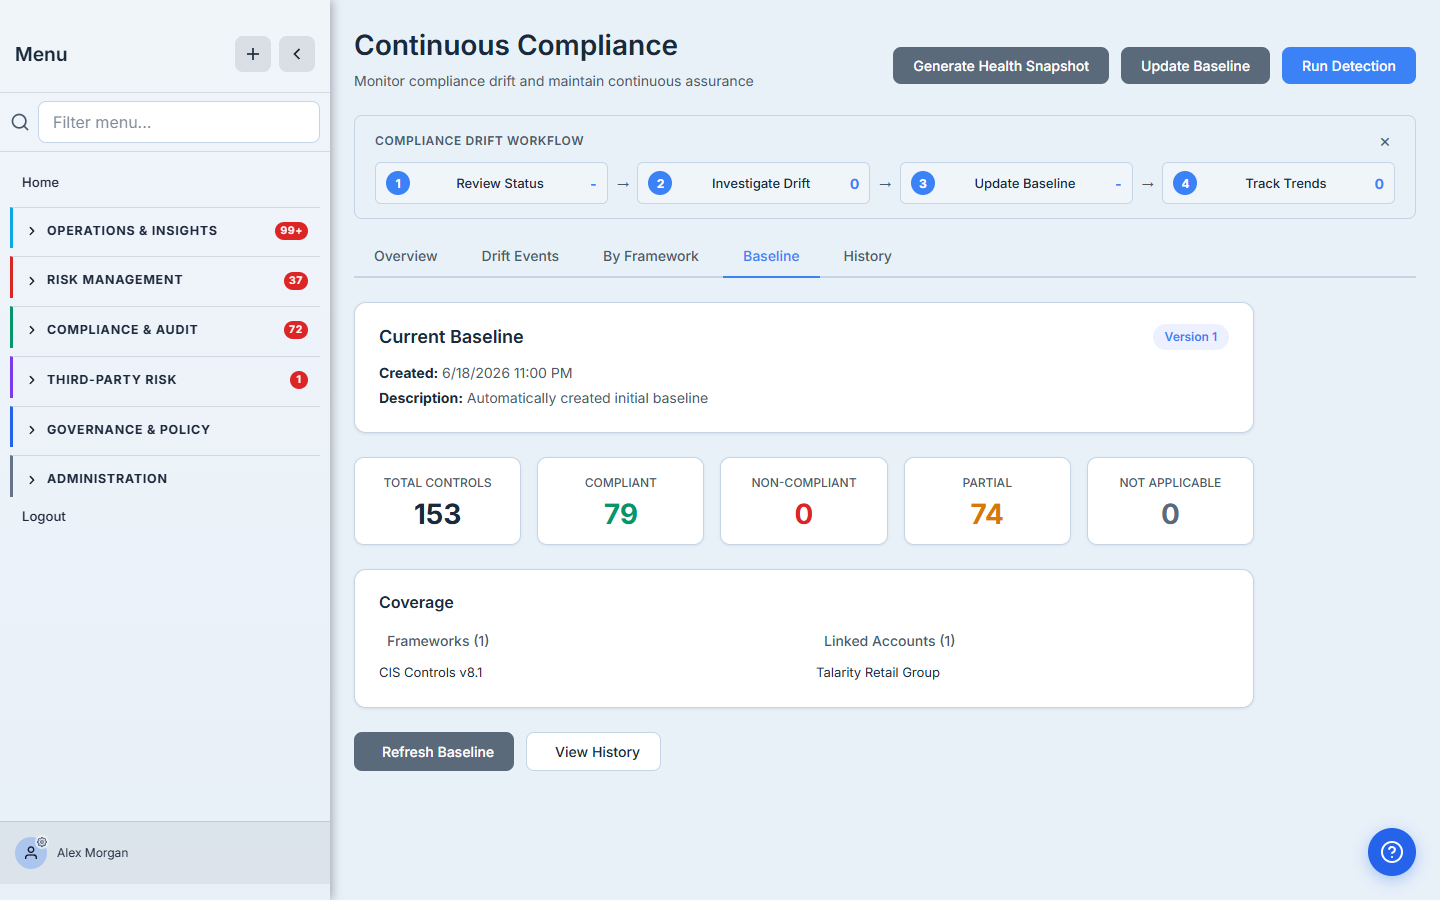Viewport: 1440px width, 900px height.
Task: Click Linked Accounts (1) coverage heading
Action: point(890,641)
